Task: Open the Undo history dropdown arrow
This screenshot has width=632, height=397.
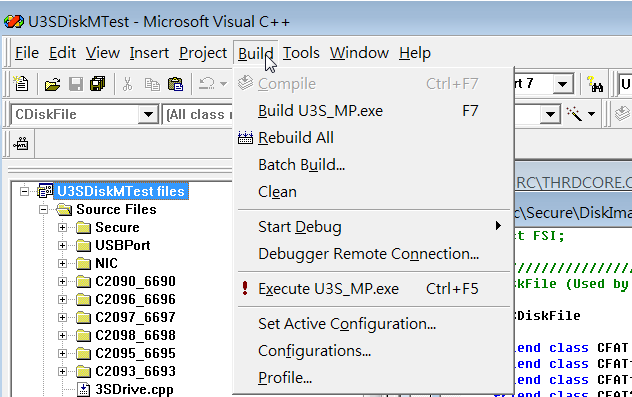Action: pos(223,84)
